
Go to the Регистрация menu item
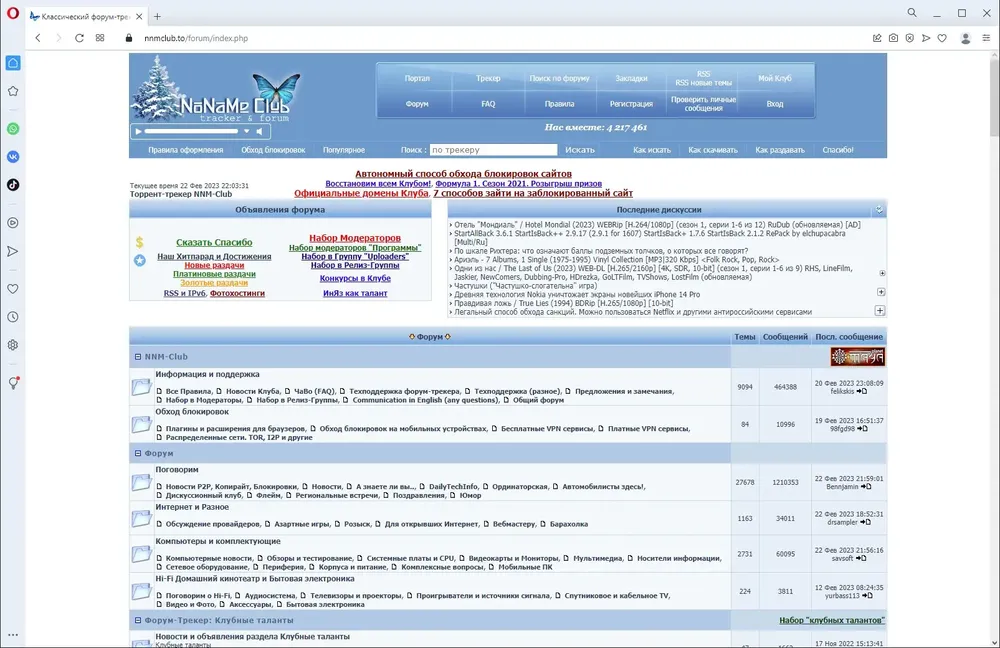pos(631,104)
